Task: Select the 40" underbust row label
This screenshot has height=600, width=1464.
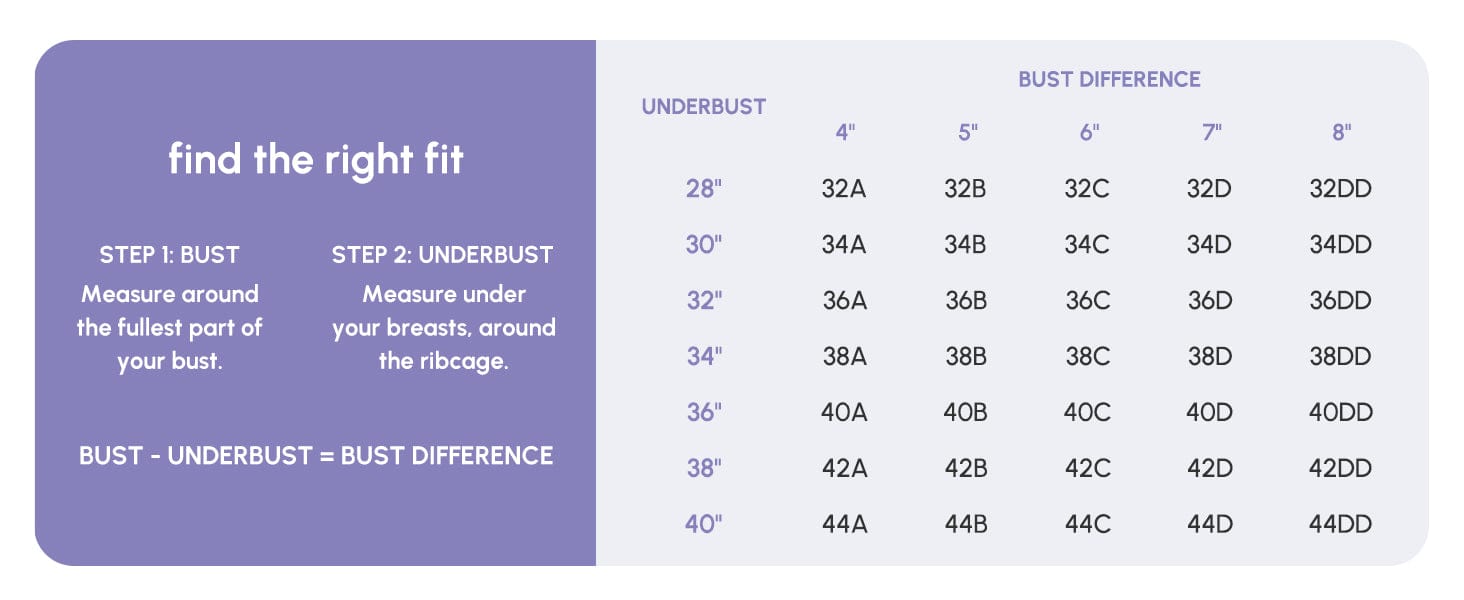Action: [x=704, y=524]
